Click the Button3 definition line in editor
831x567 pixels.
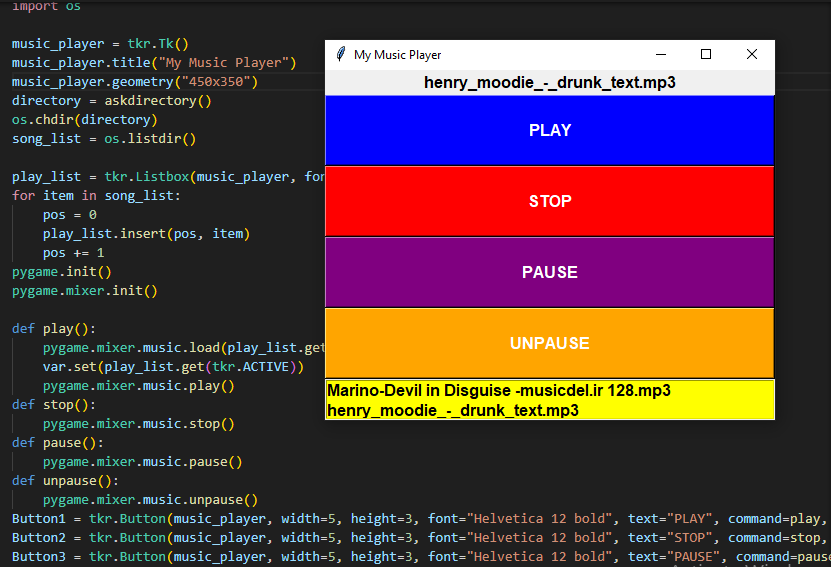(421, 557)
